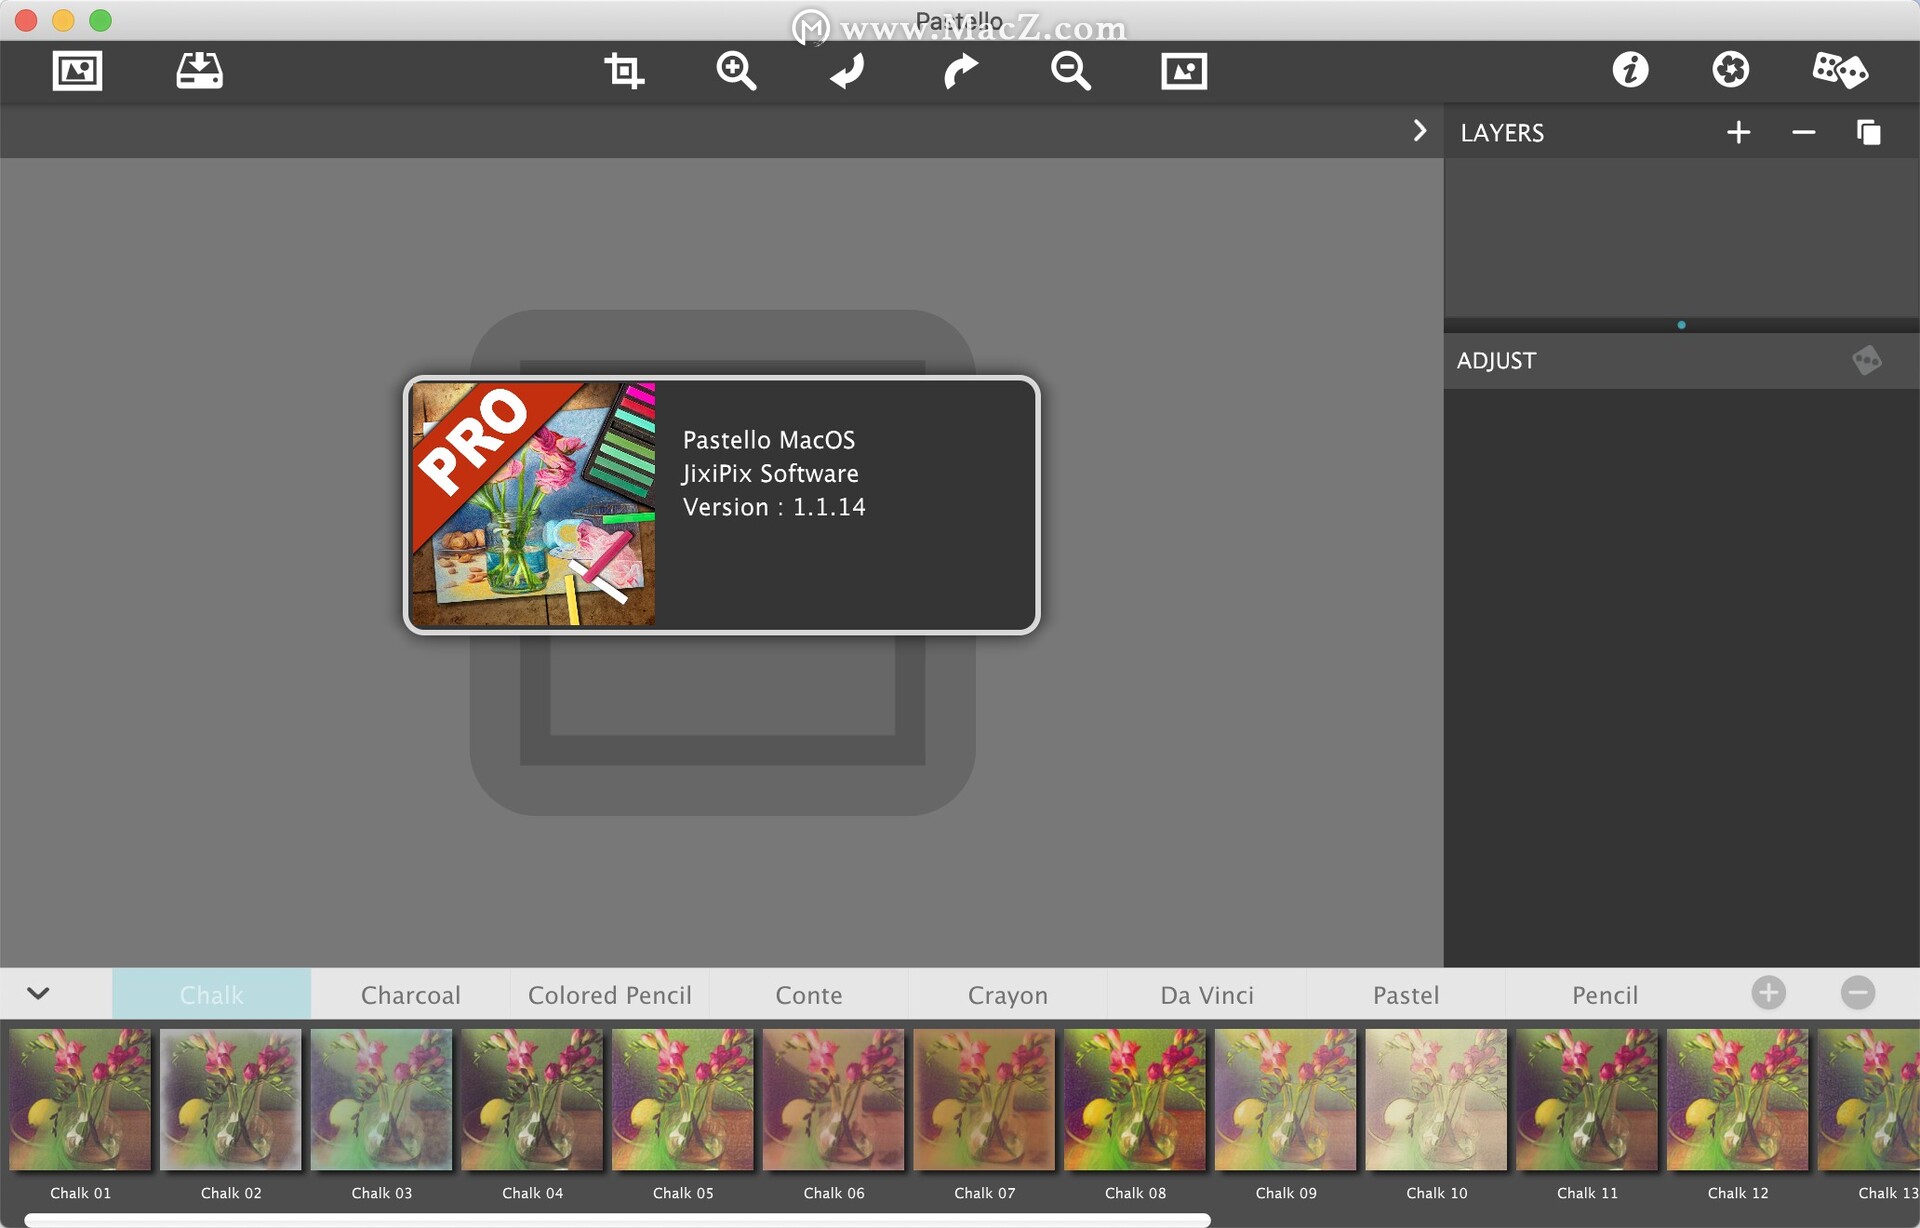The height and width of the screenshot is (1228, 1920).
Task: Apply the Chalk 09 preset
Action: [x=1286, y=1100]
